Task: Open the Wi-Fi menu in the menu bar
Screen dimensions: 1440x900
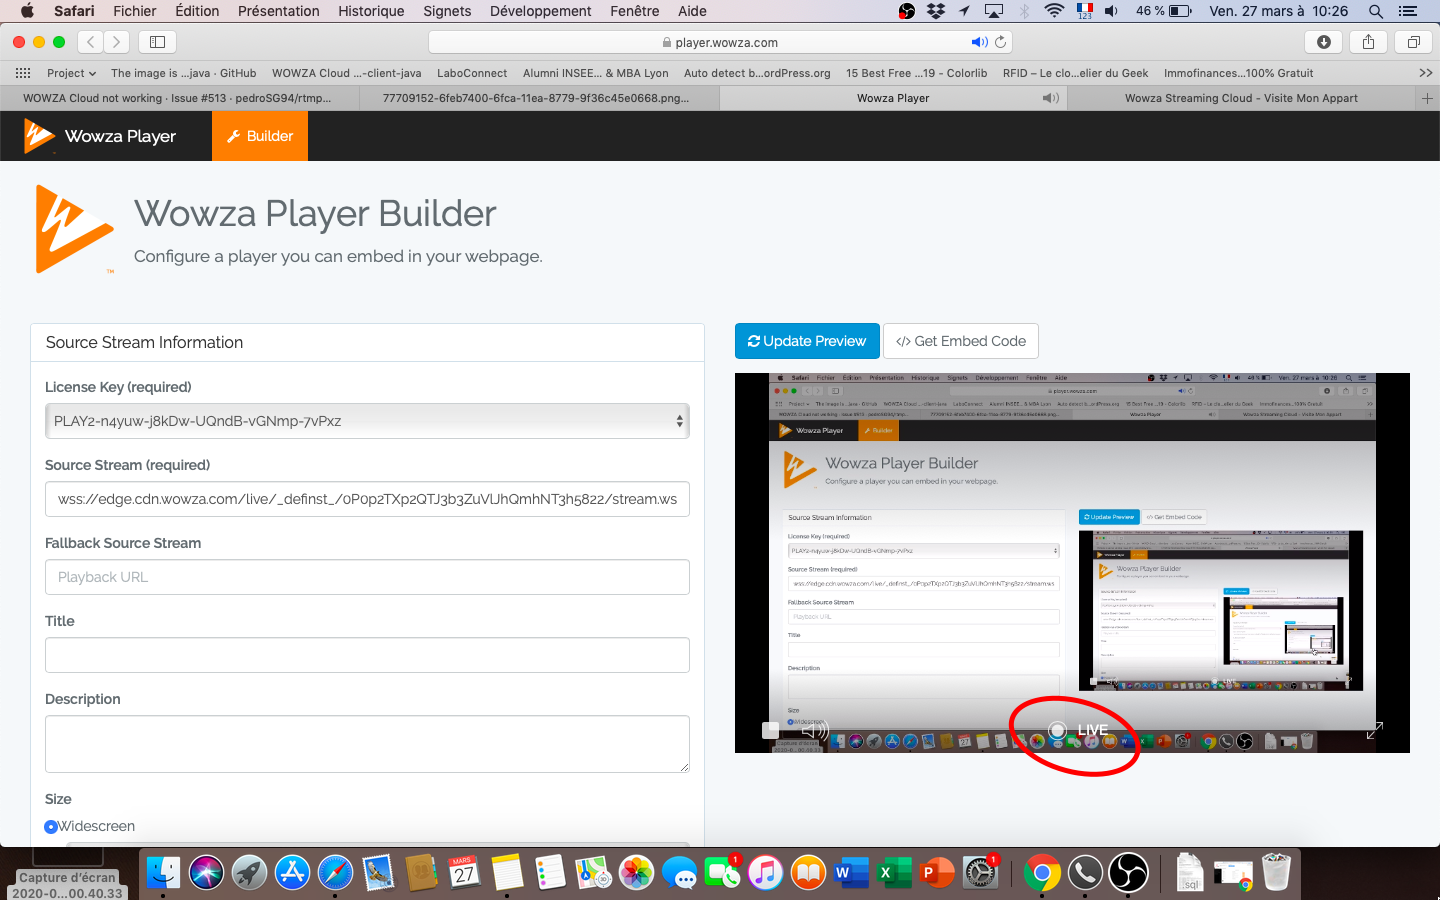Action: tap(1054, 11)
